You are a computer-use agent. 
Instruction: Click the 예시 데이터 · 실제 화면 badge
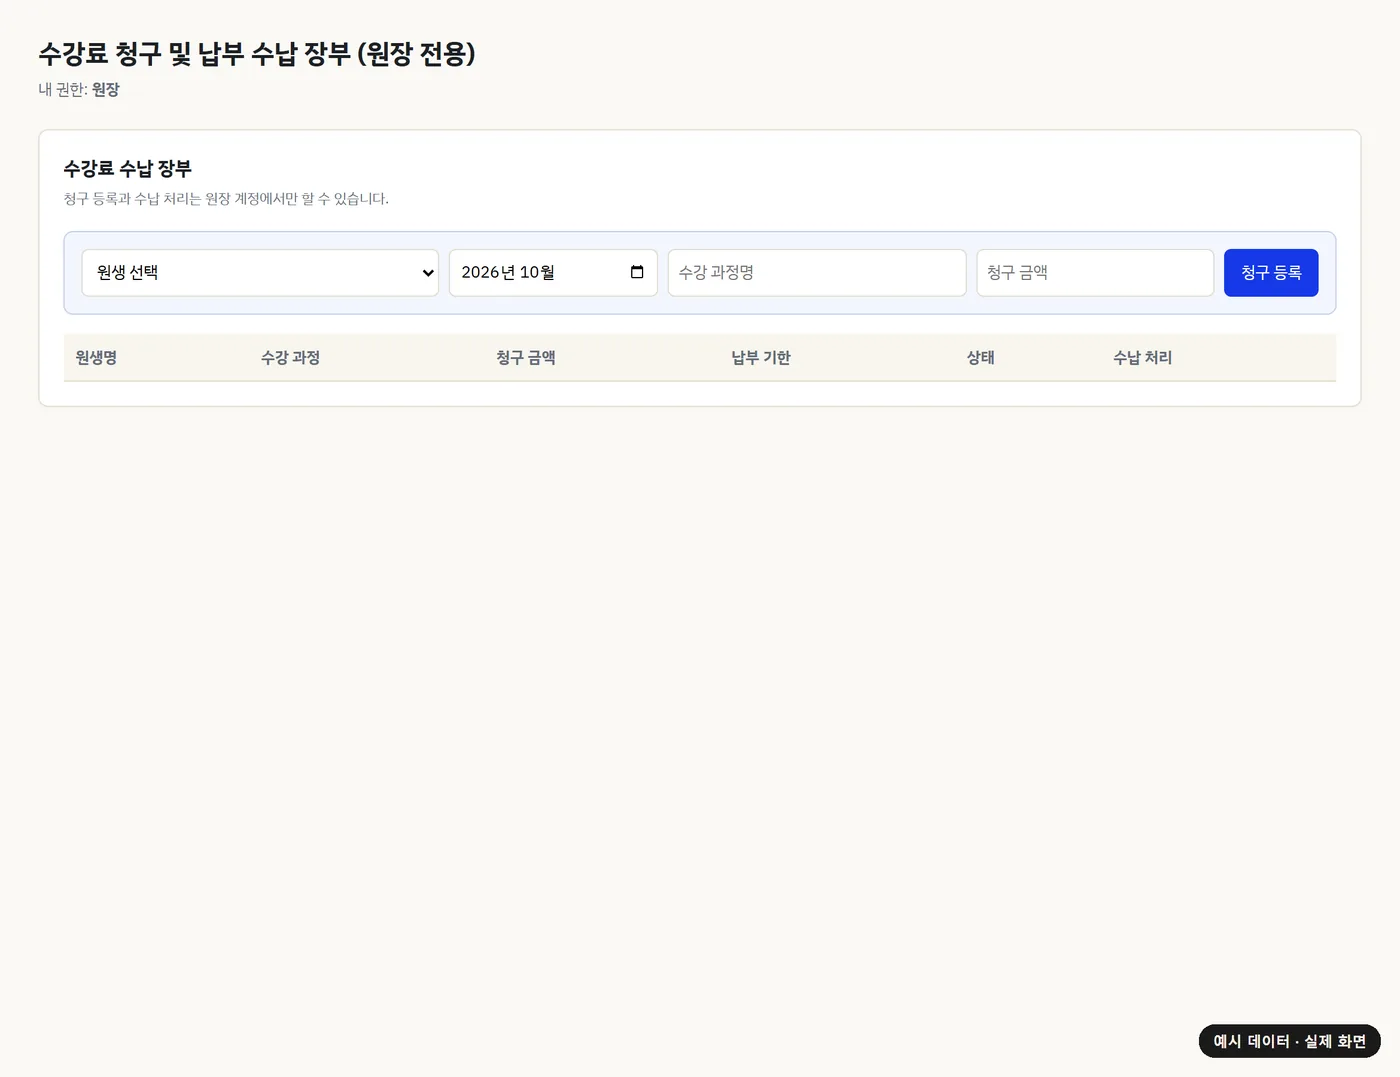pos(1290,1041)
